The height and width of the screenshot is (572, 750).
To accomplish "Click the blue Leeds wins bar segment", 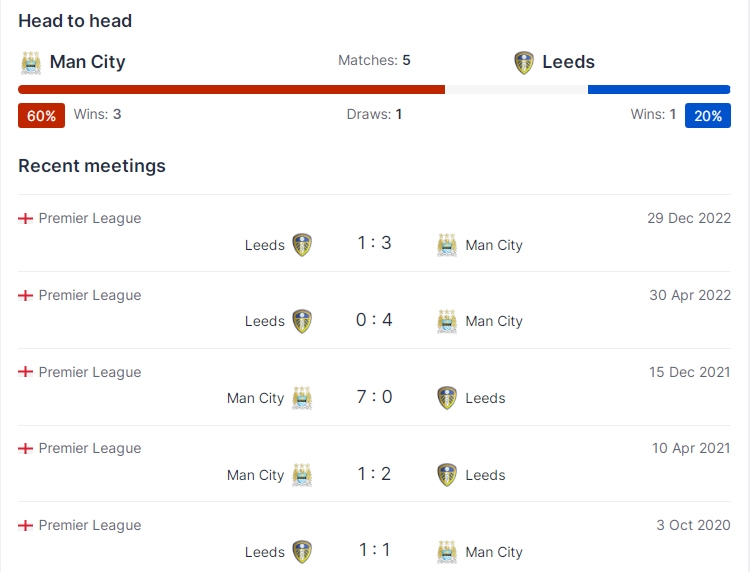I will [x=659, y=89].
